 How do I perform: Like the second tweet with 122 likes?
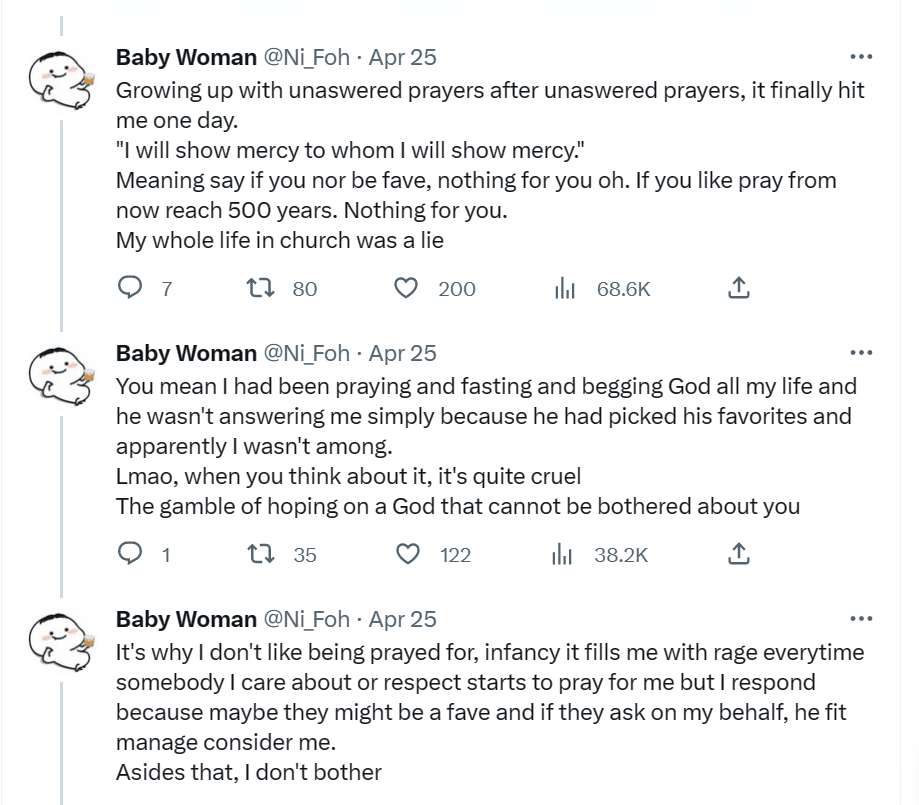click(408, 554)
